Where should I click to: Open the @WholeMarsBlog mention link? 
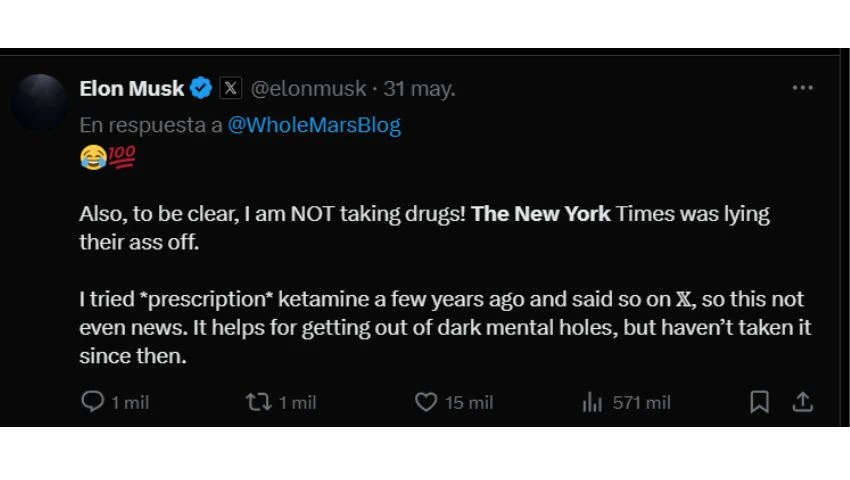coord(314,125)
